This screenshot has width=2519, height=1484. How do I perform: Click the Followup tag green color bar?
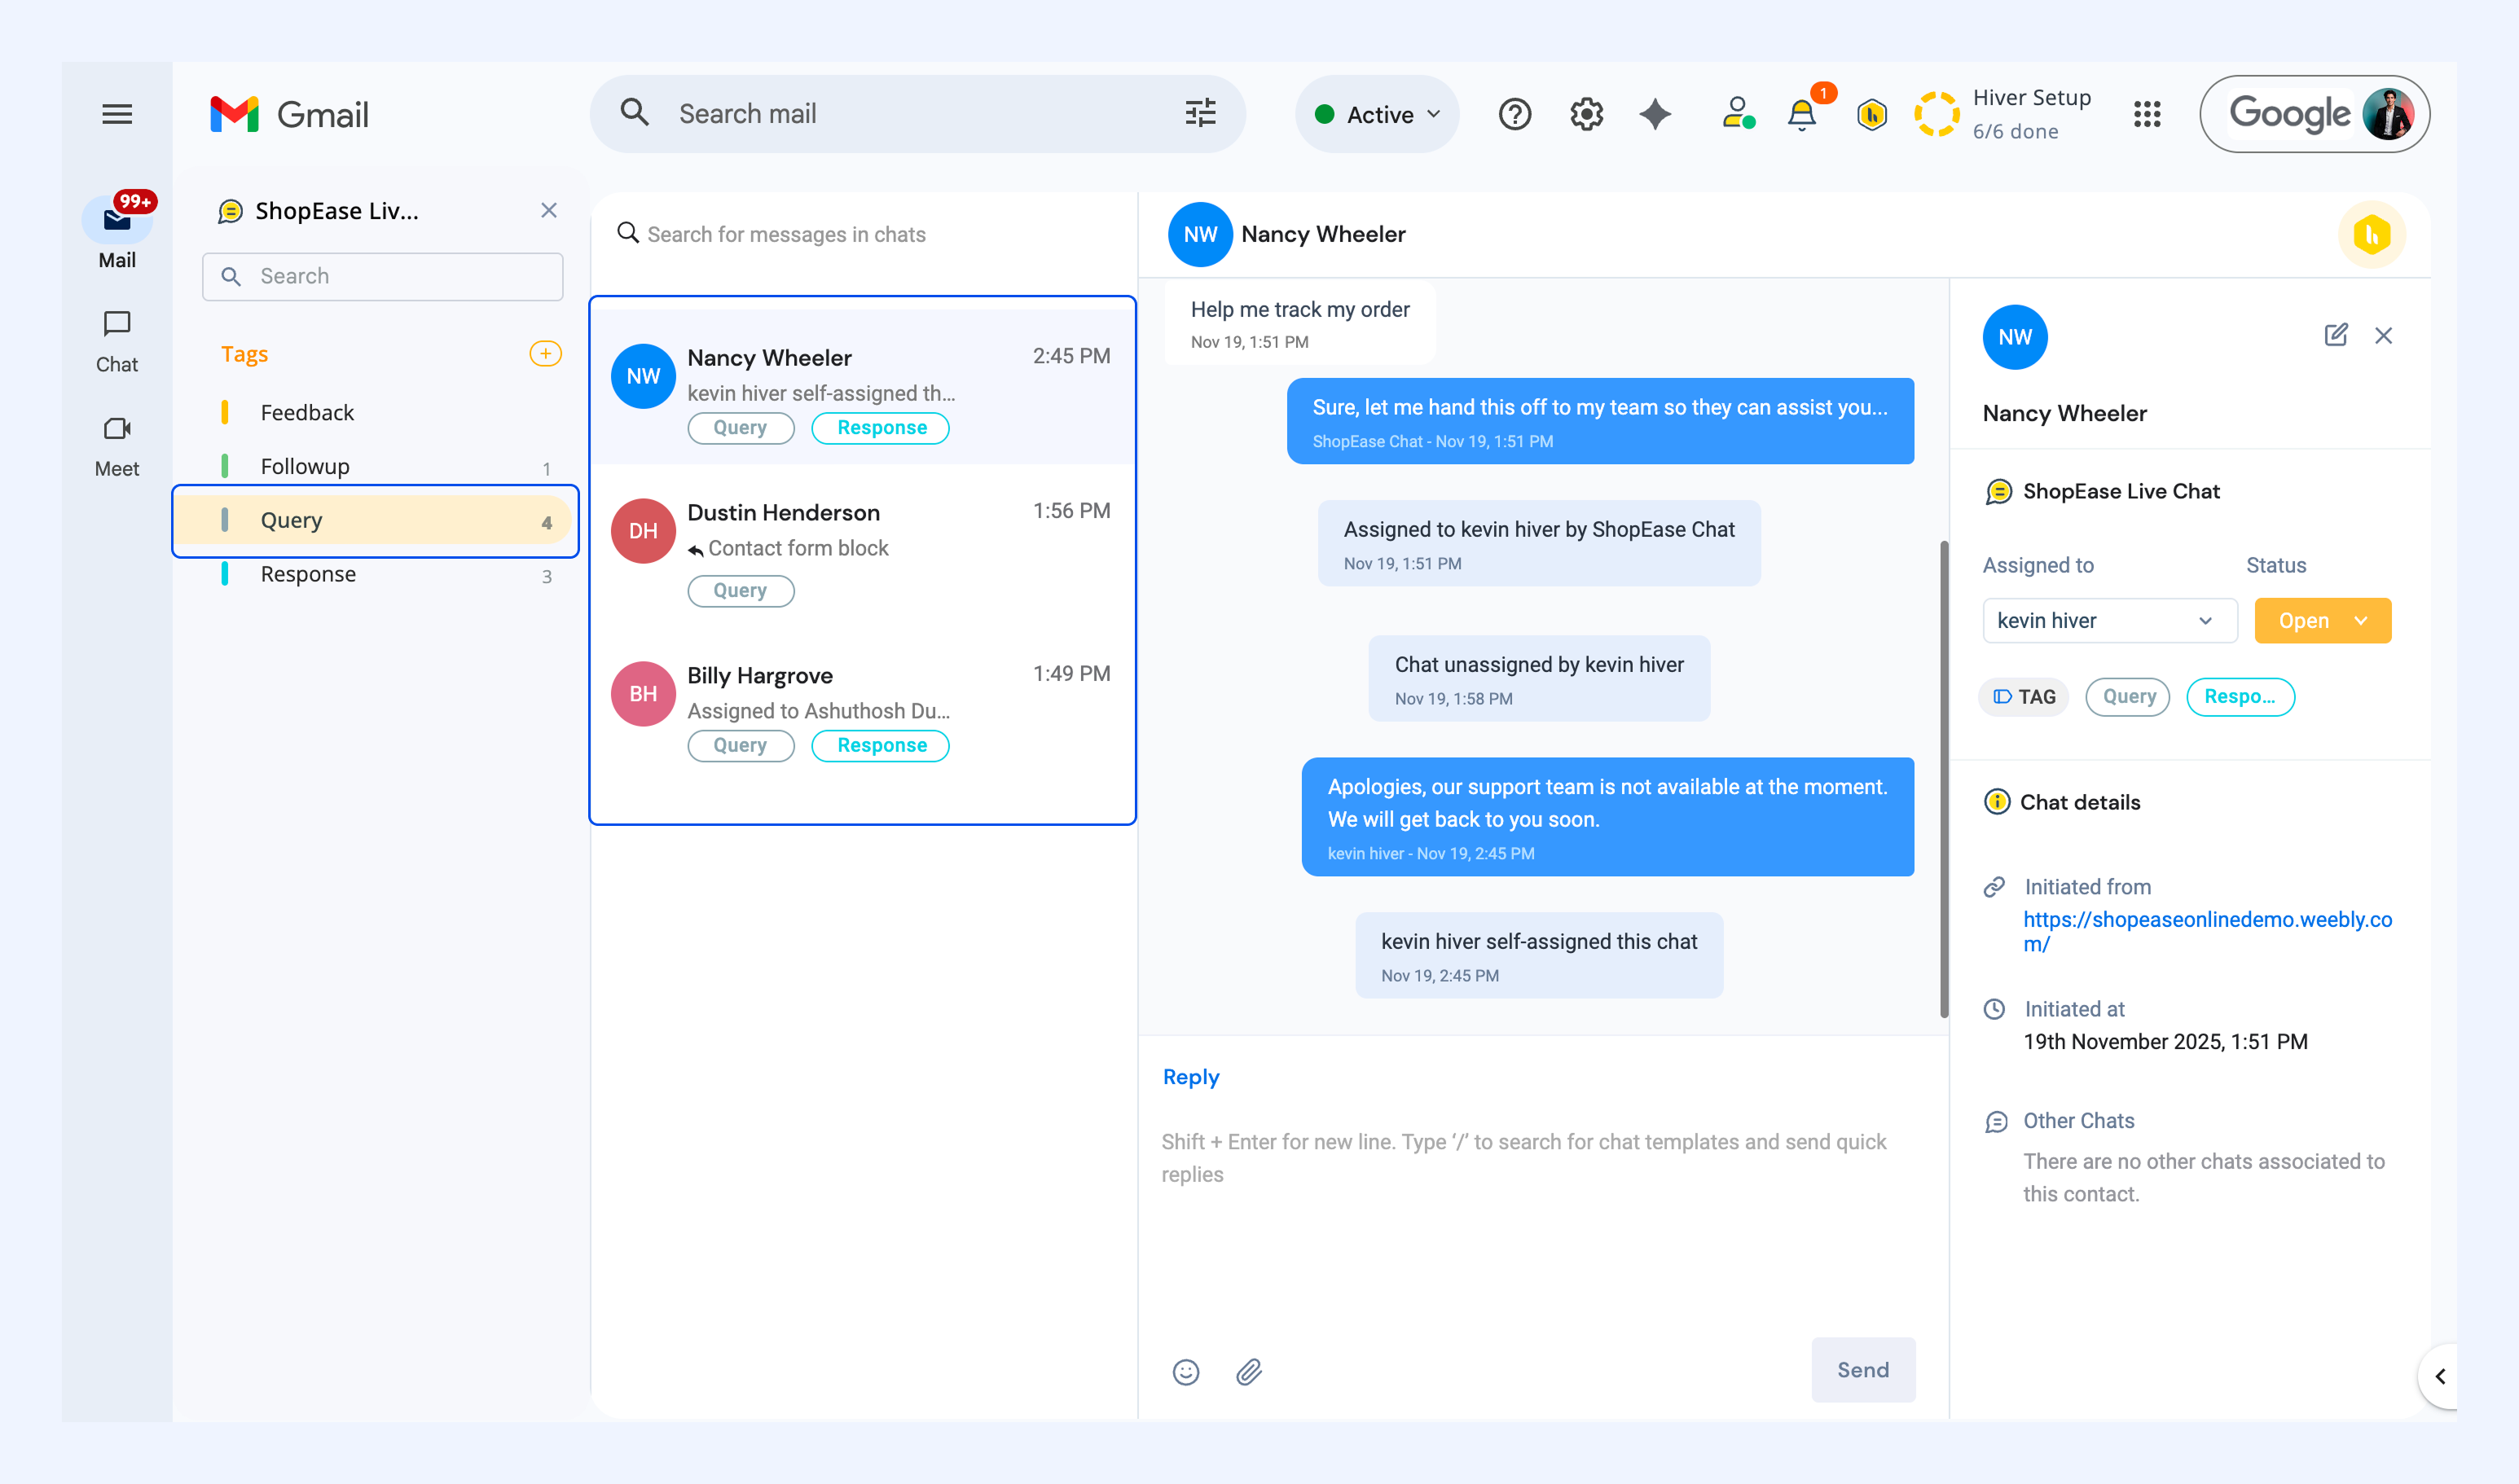[x=225, y=467]
